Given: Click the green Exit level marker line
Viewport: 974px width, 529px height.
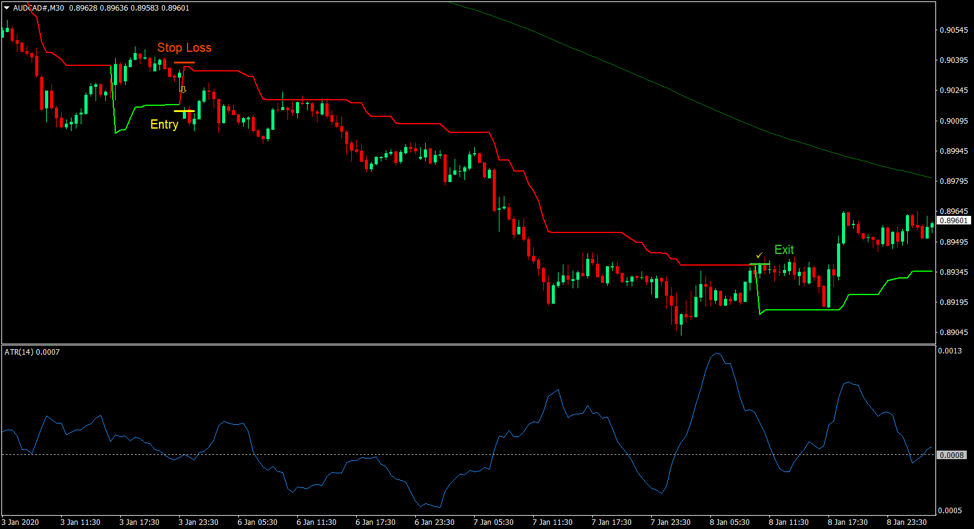Looking at the screenshot, I should click(760, 264).
